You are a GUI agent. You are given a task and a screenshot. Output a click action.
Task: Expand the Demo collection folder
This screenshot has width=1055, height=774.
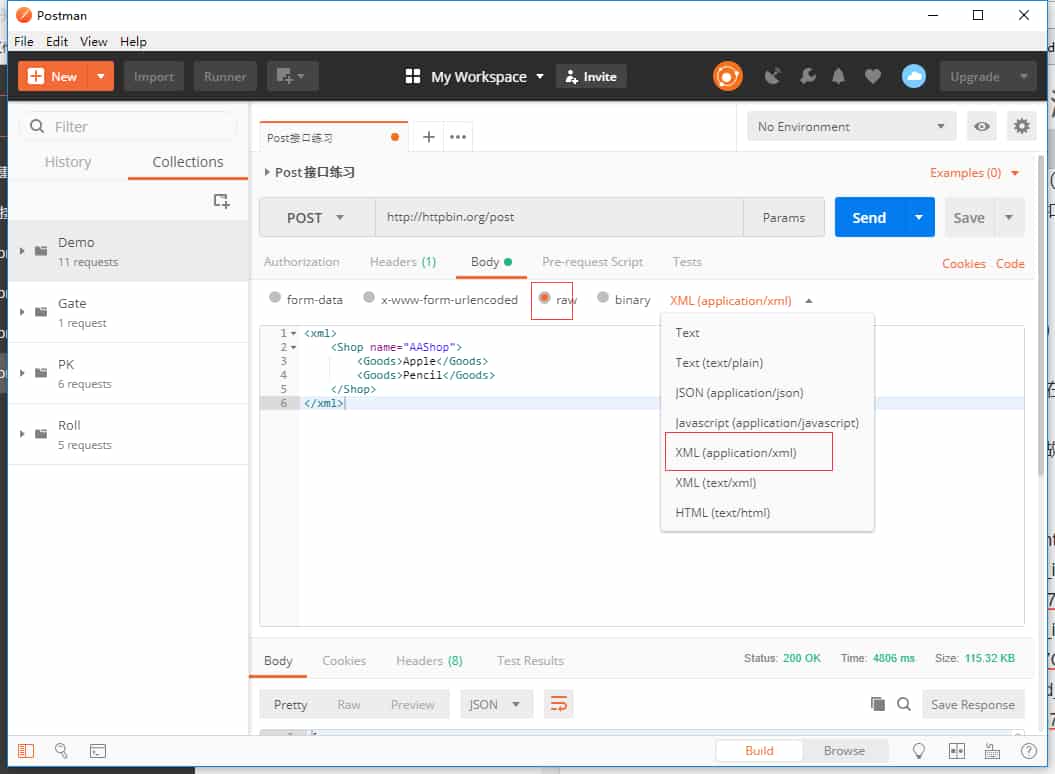[22, 251]
